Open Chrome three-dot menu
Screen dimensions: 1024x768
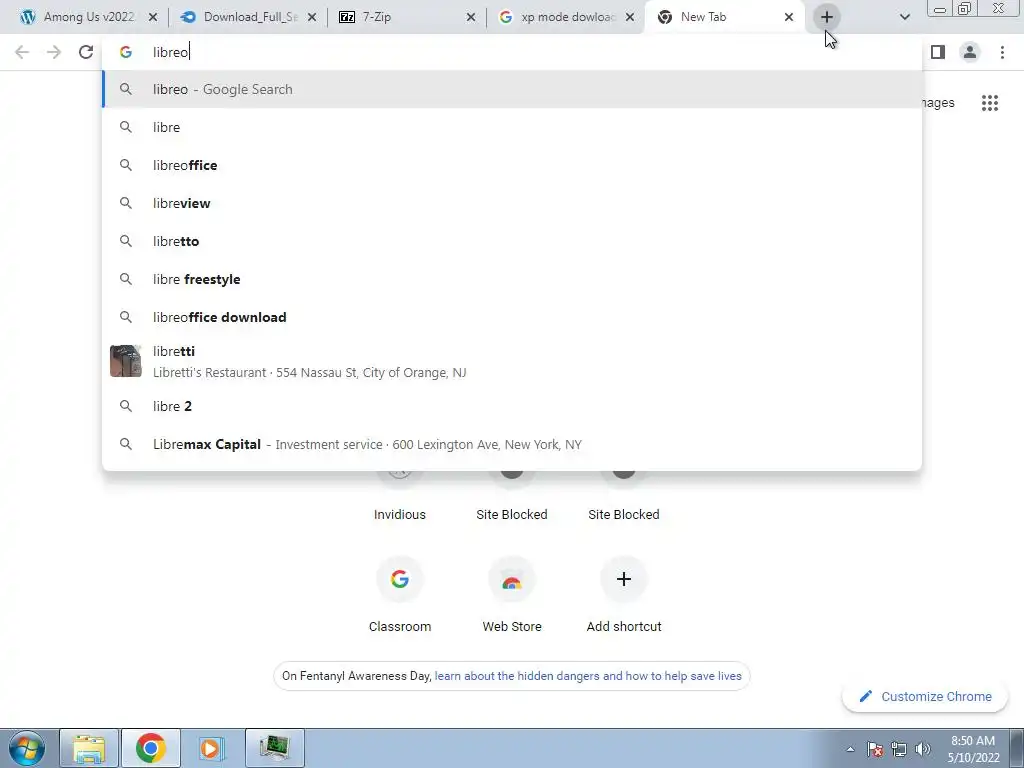coord(1002,52)
